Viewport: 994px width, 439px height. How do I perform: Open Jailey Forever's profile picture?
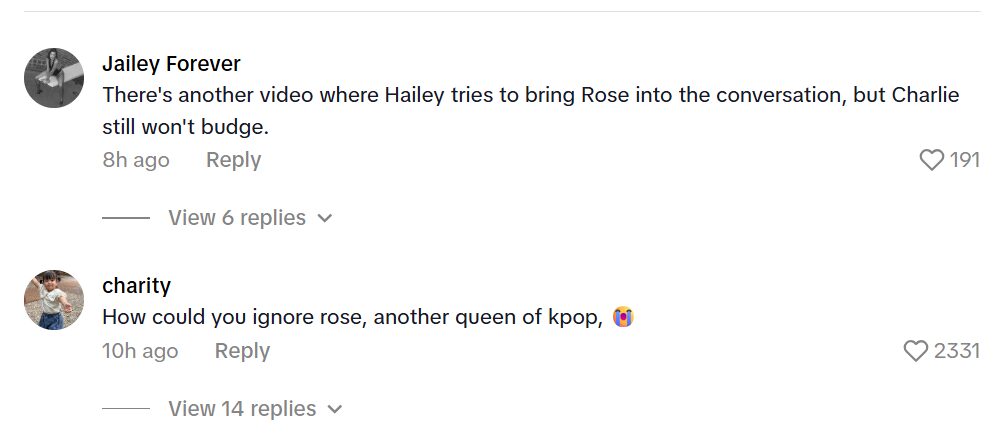[53, 78]
